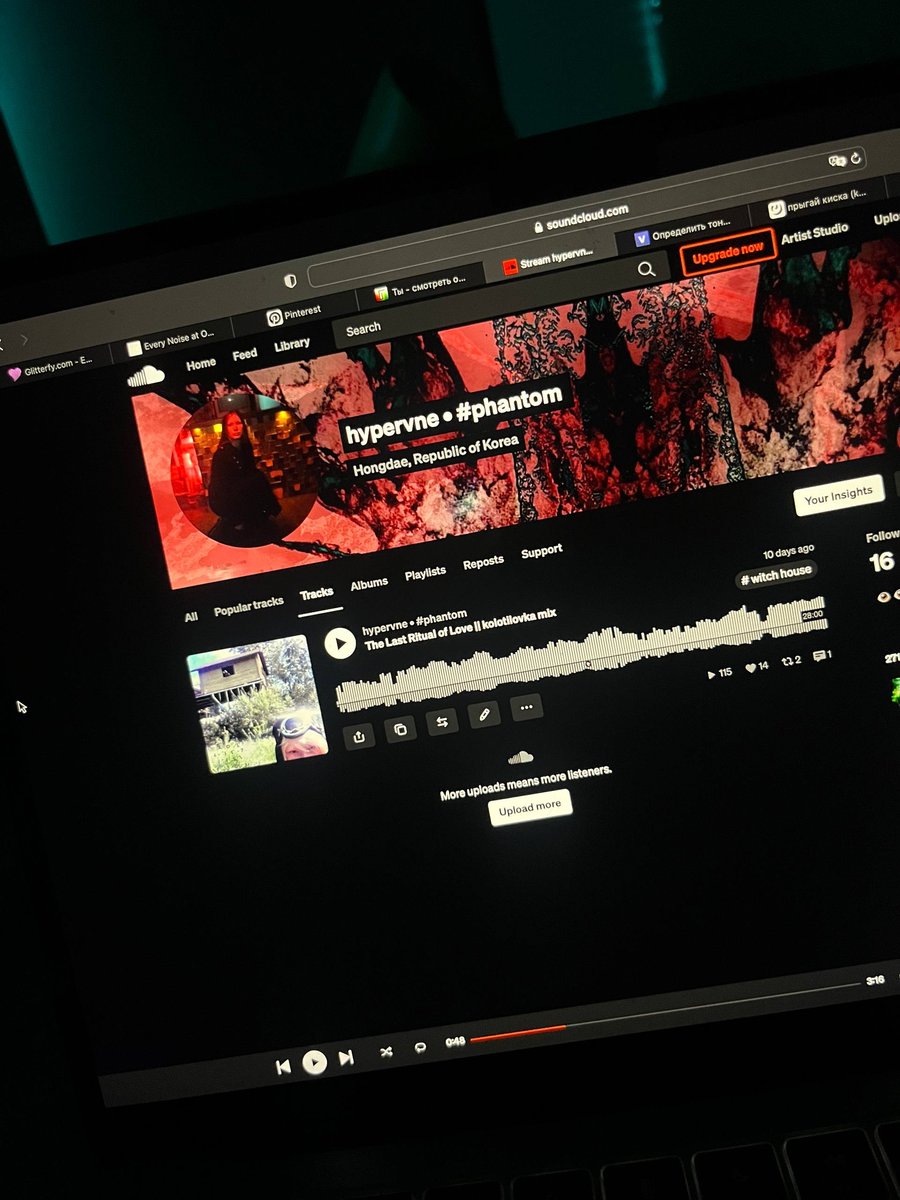The image size is (900, 1200).
Task: Copy the track link with copy icon
Action: pos(401,729)
